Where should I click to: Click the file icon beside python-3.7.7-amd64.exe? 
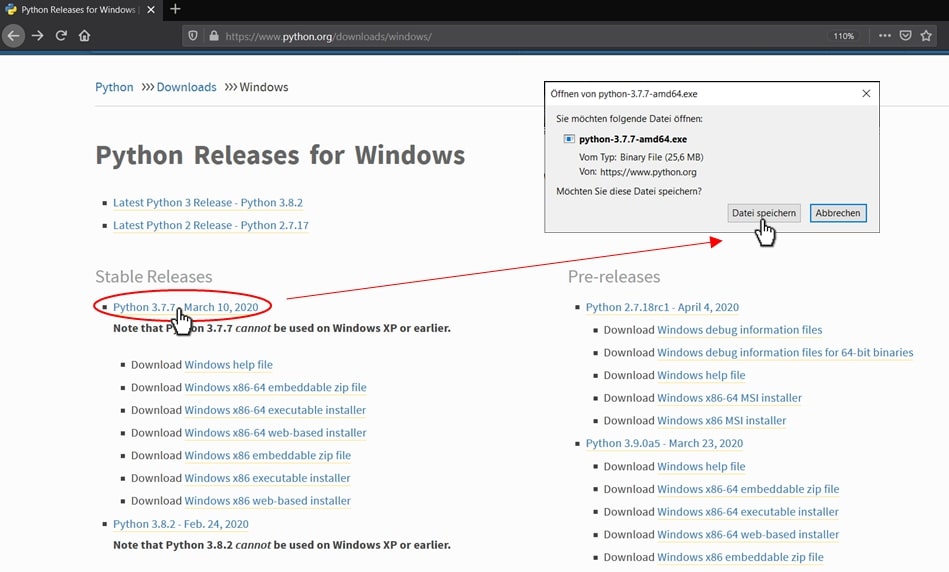(569, 139)
